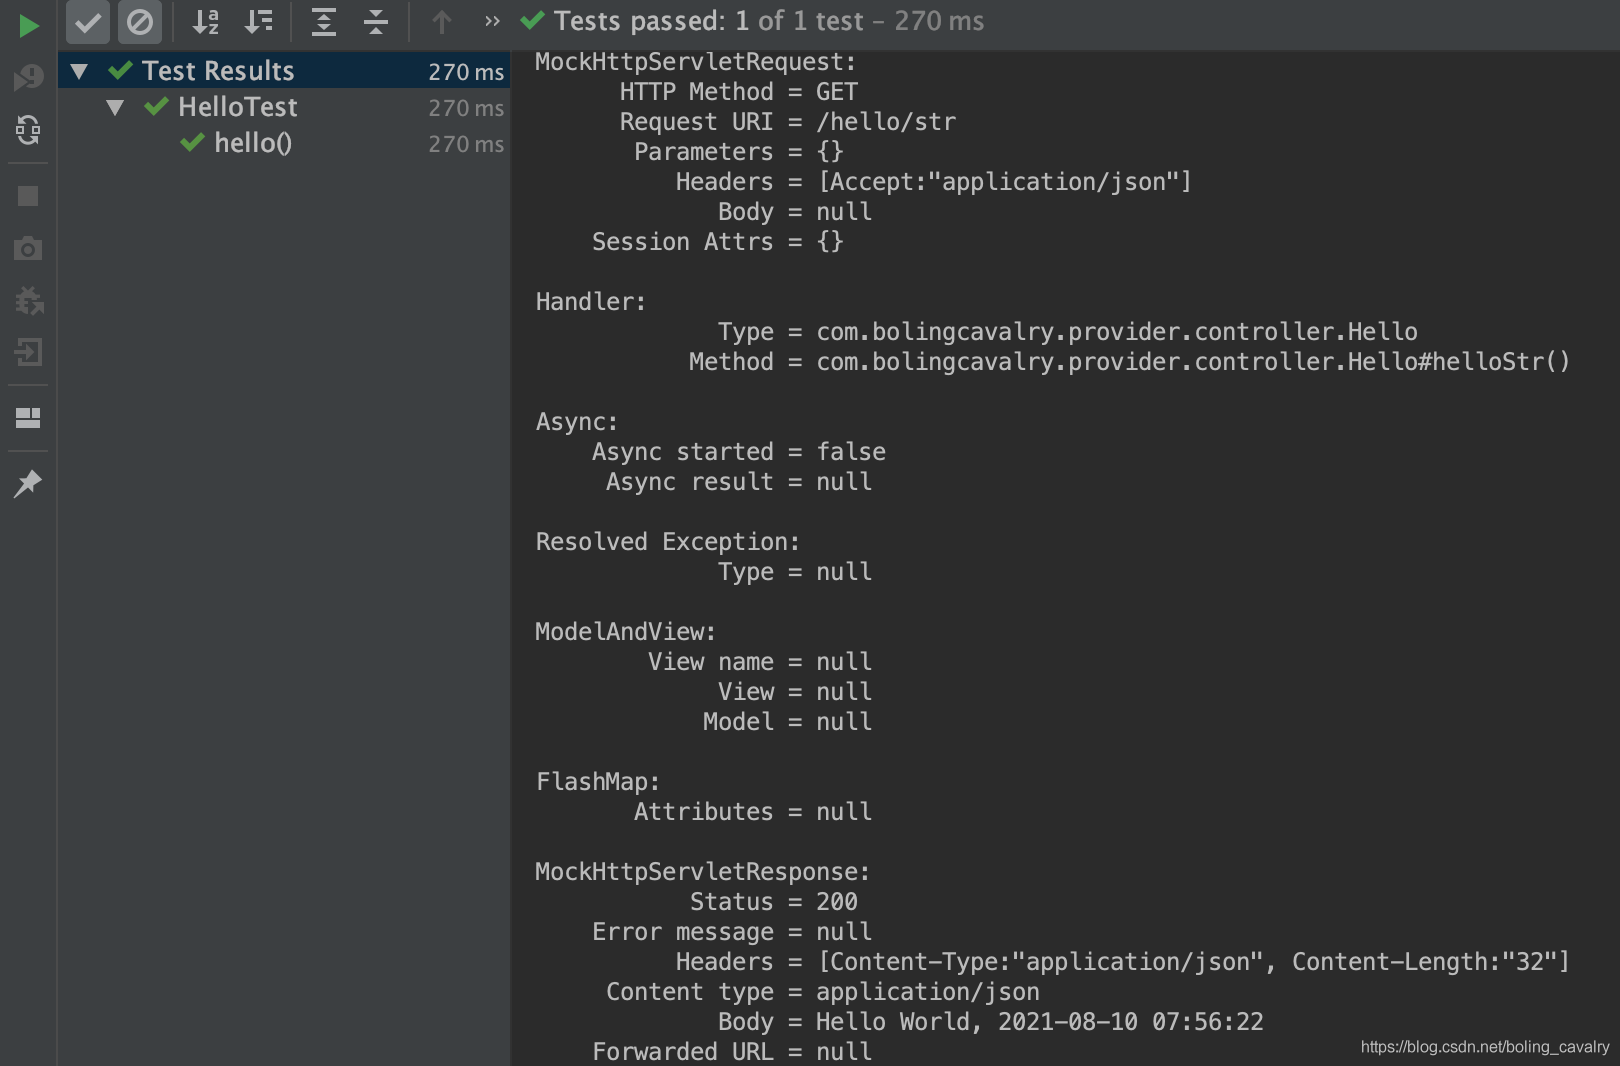This screenshot has height=1066, width=1620.
Task: Click the Restore layout icon
Action: pos(28,418)
